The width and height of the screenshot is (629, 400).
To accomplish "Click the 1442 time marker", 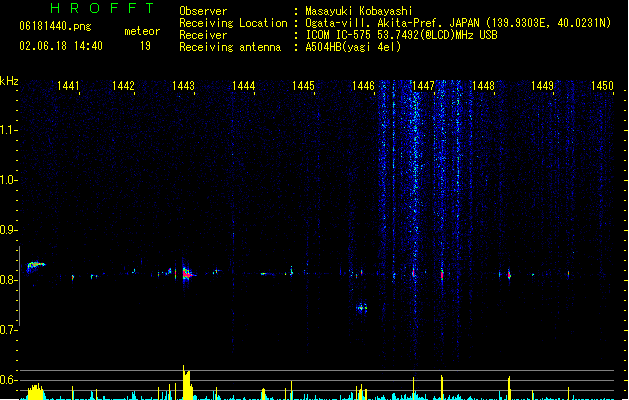I will [123, 86].
